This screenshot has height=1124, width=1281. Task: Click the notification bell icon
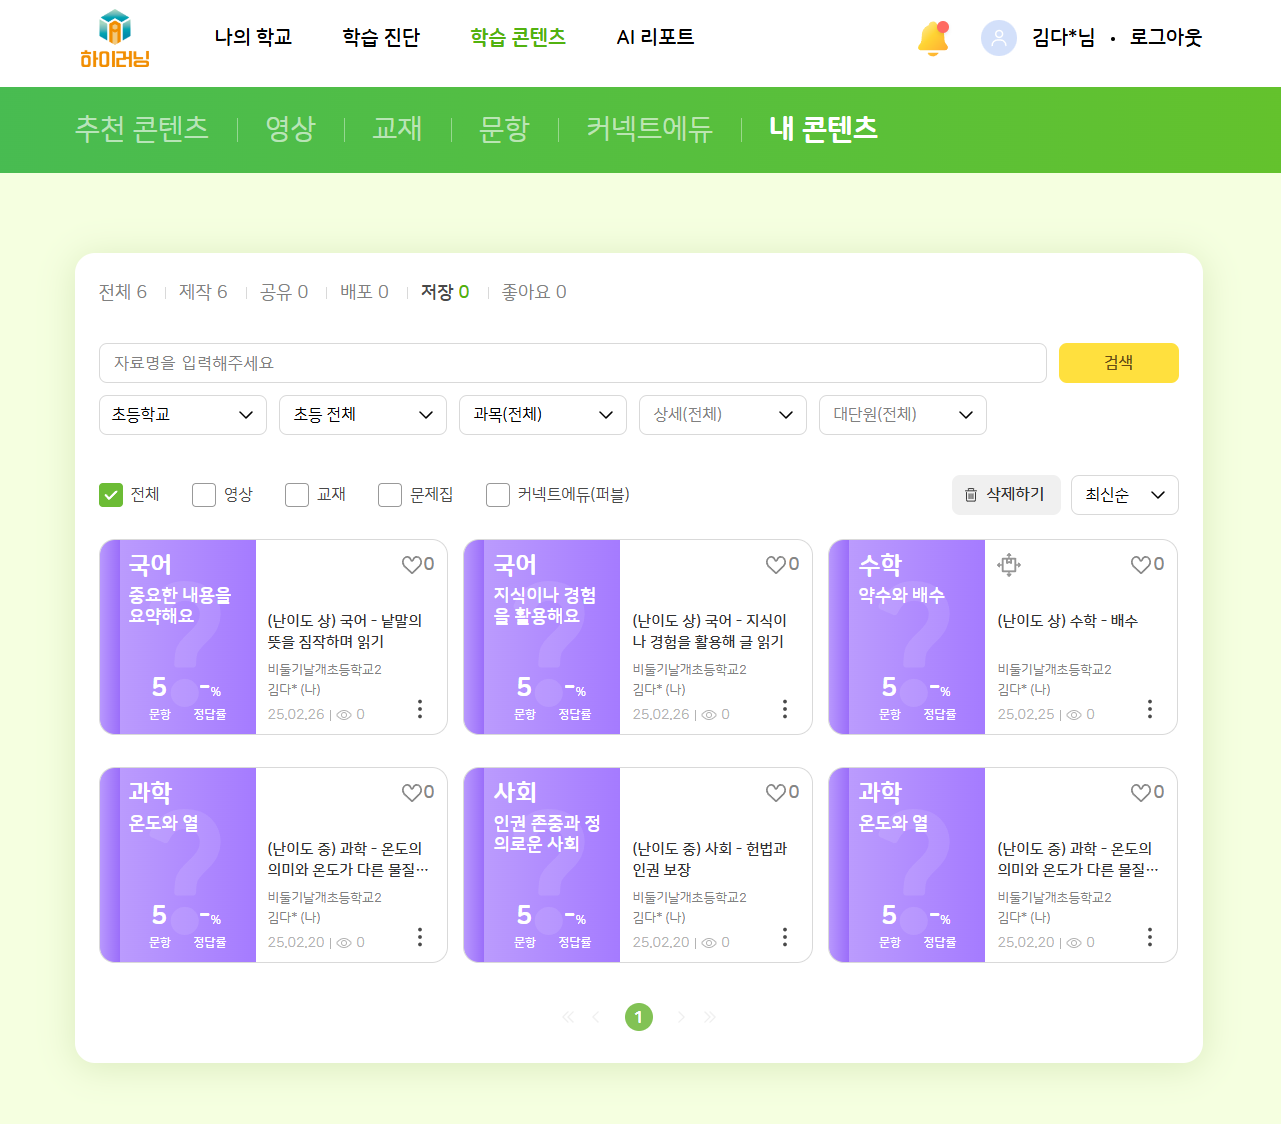point(932,39)
